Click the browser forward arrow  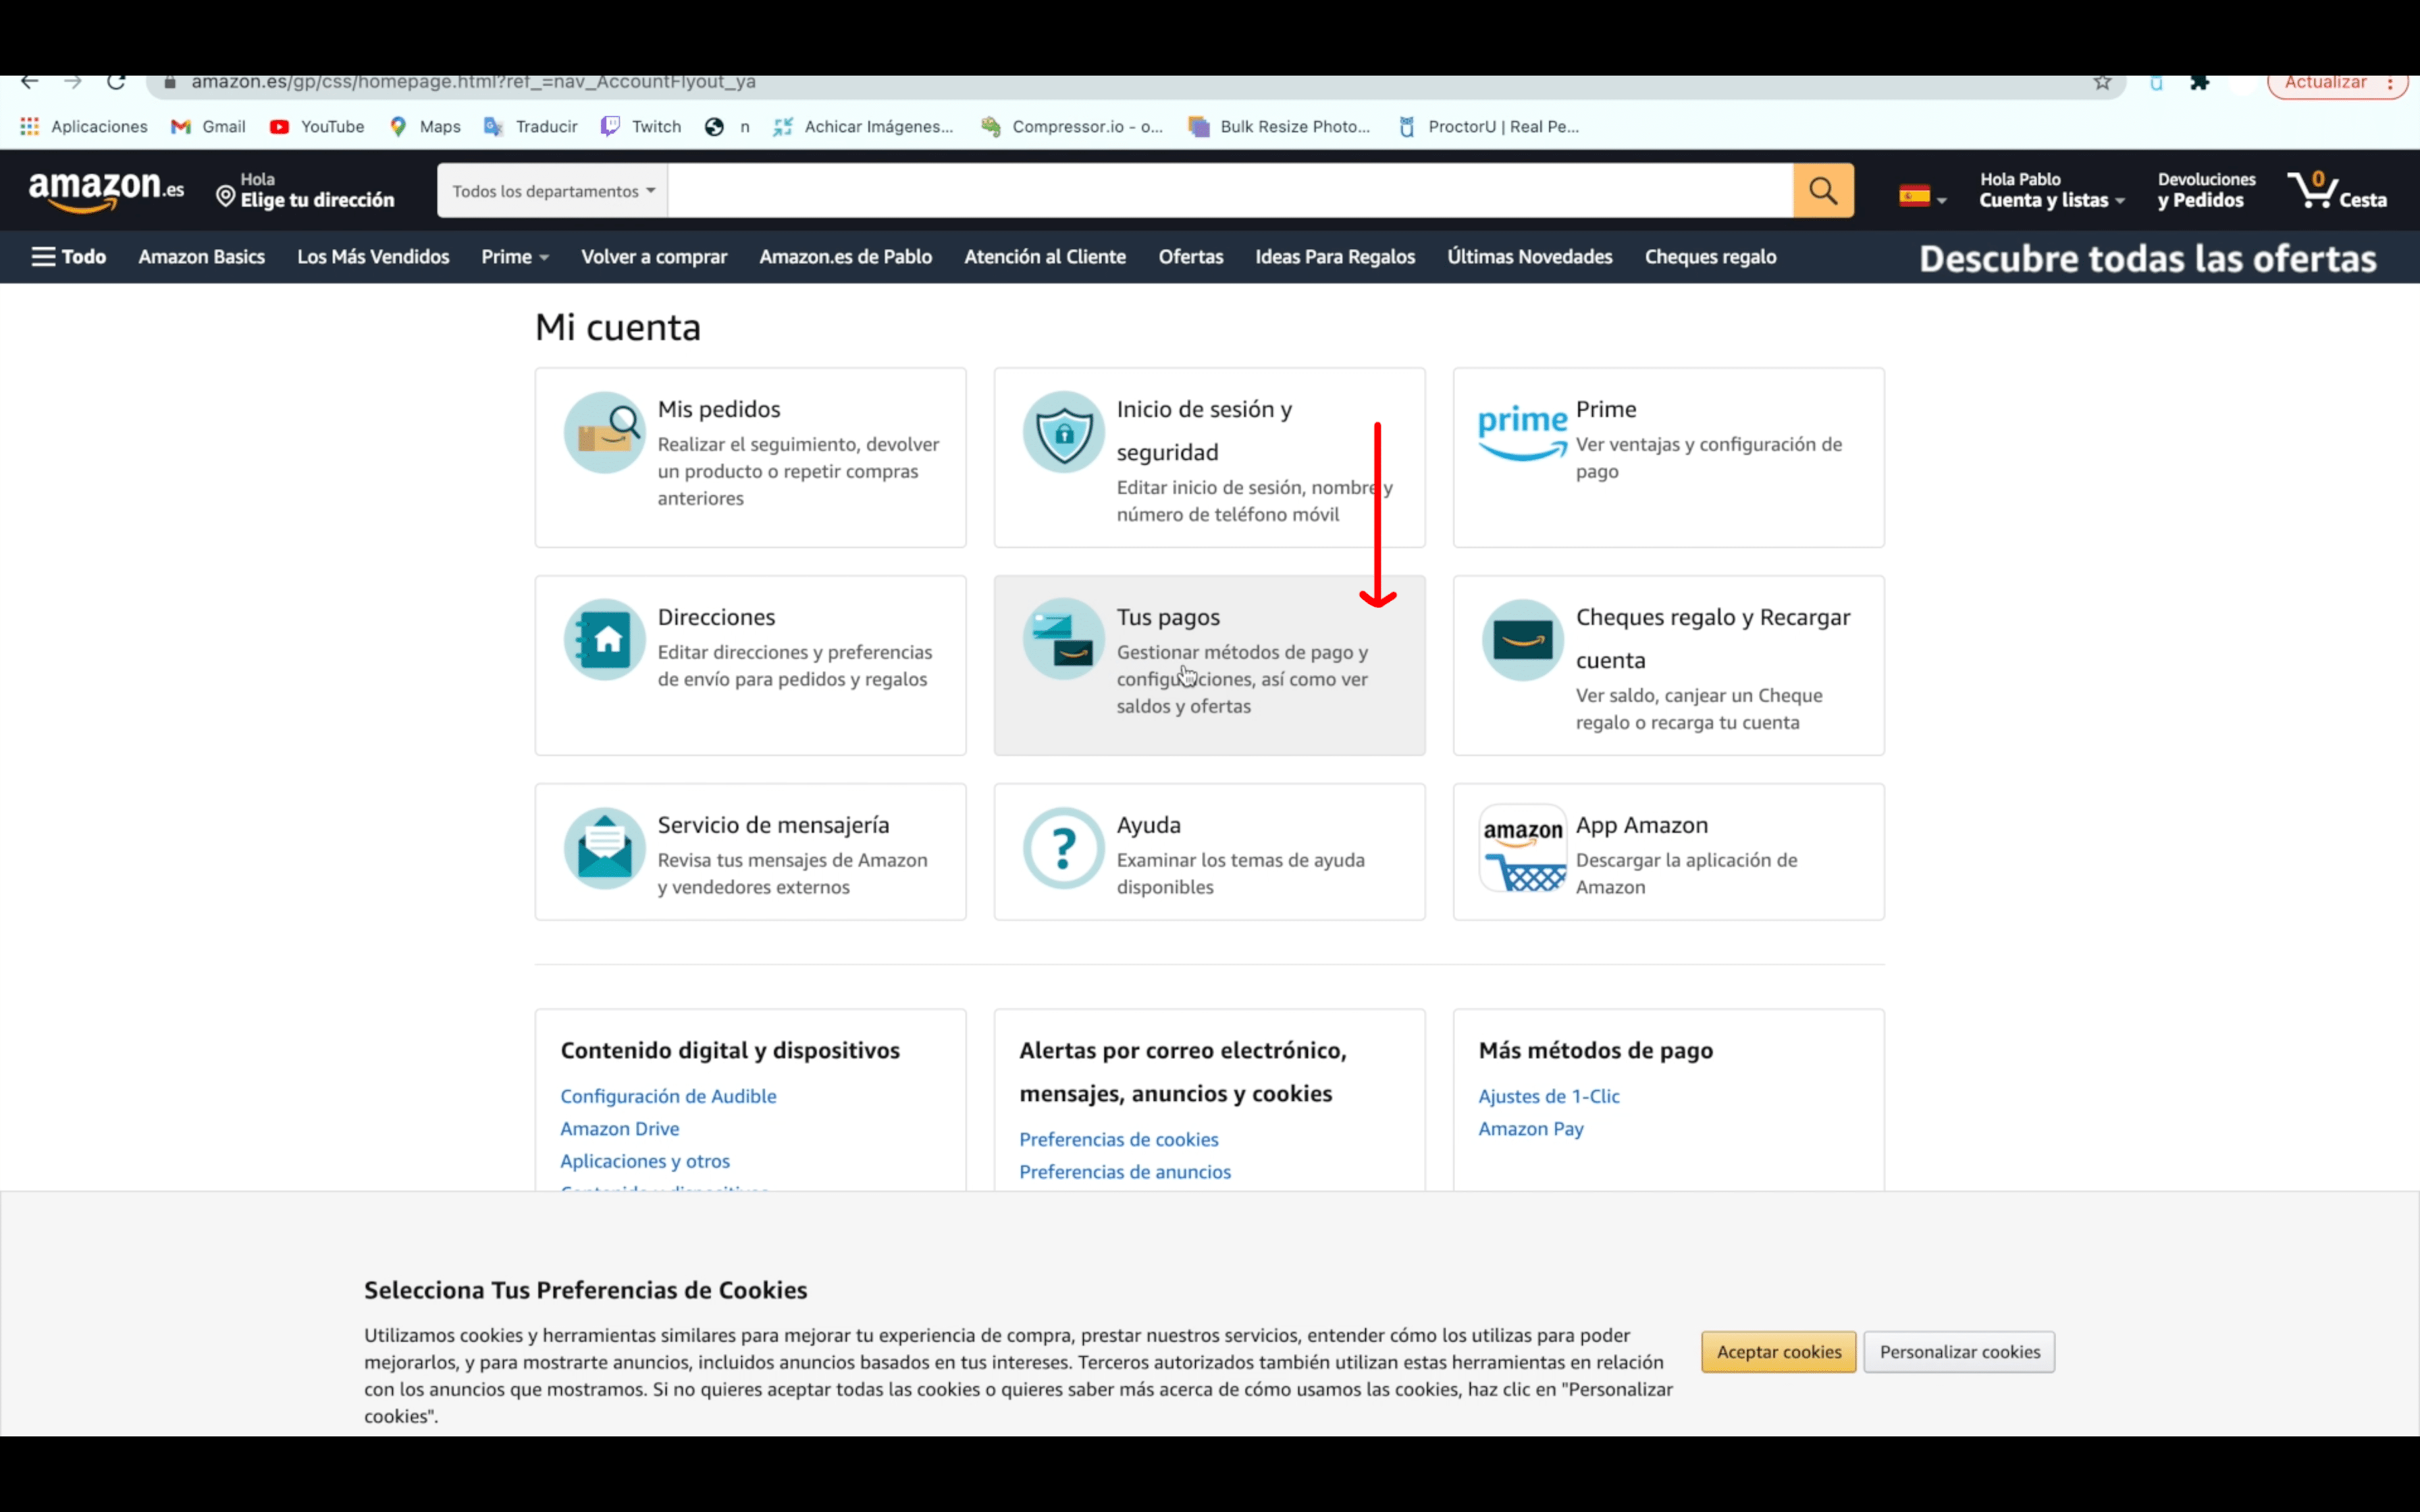[72, 82]
